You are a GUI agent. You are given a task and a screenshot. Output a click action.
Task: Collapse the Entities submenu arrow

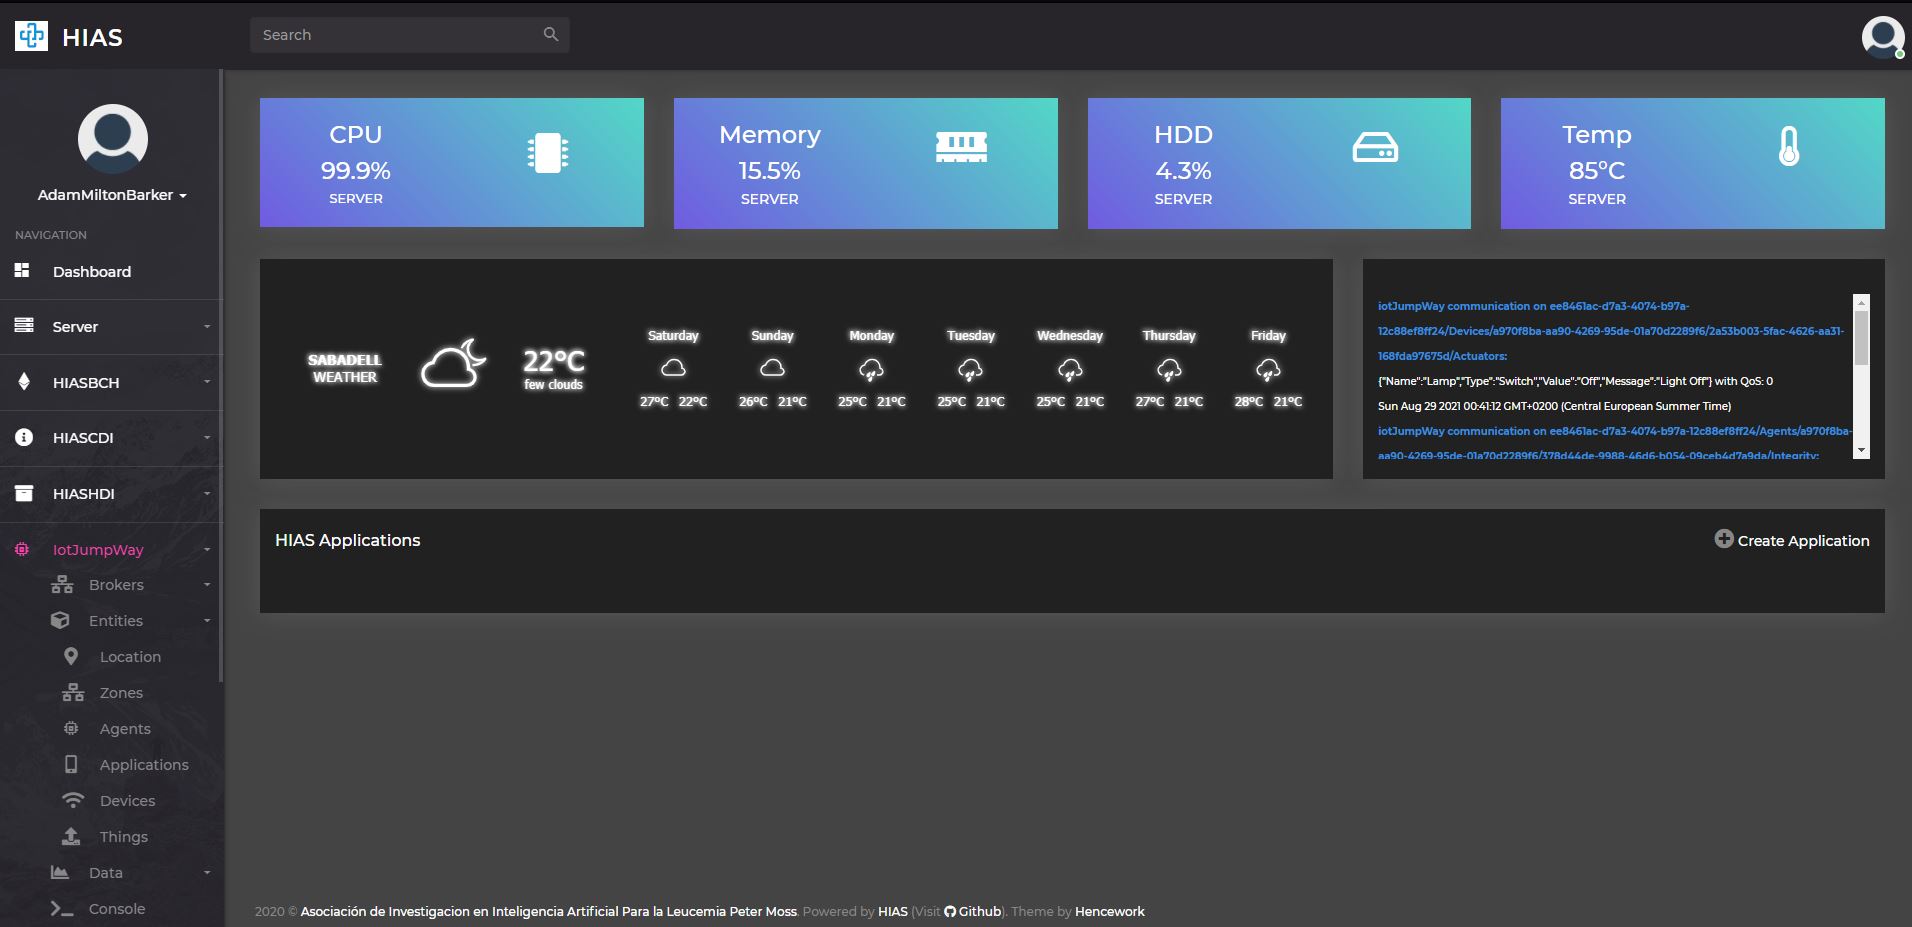207,621
